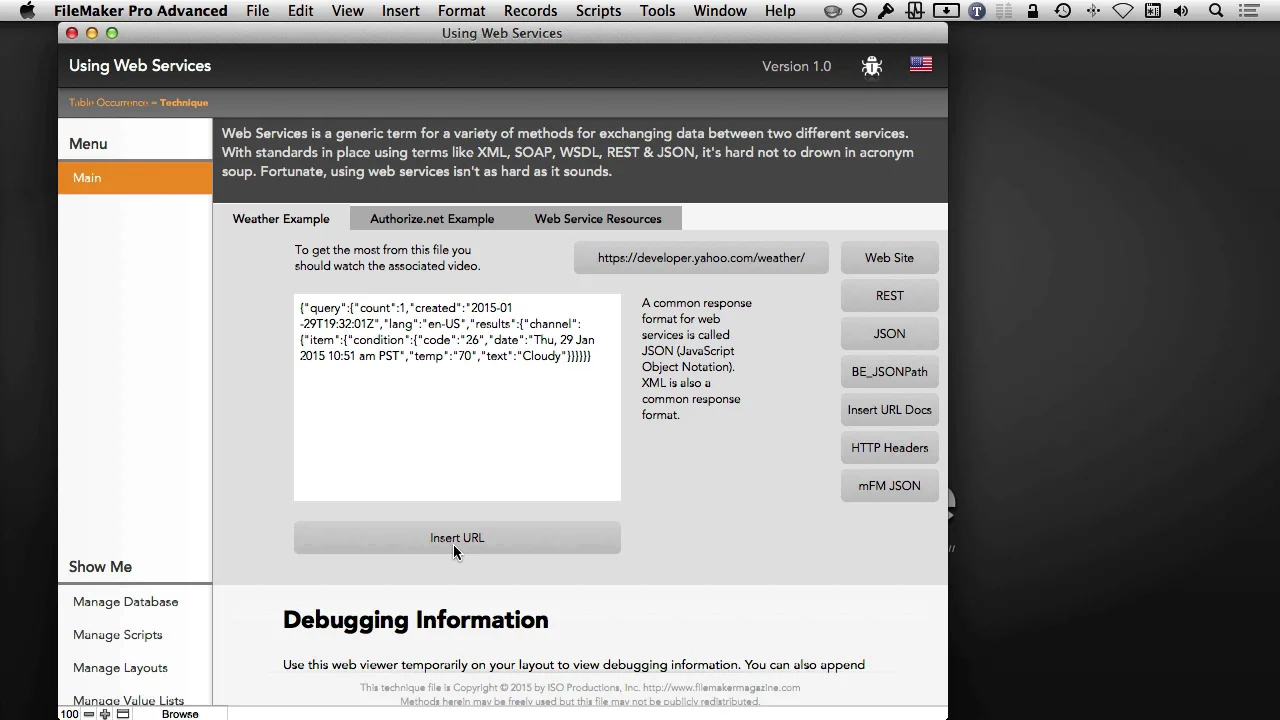The height and width of the screenshot is (720, 1280).
Task: Click the Bluetooth icon in menu bar
Action: click(x=1093, y=11)
